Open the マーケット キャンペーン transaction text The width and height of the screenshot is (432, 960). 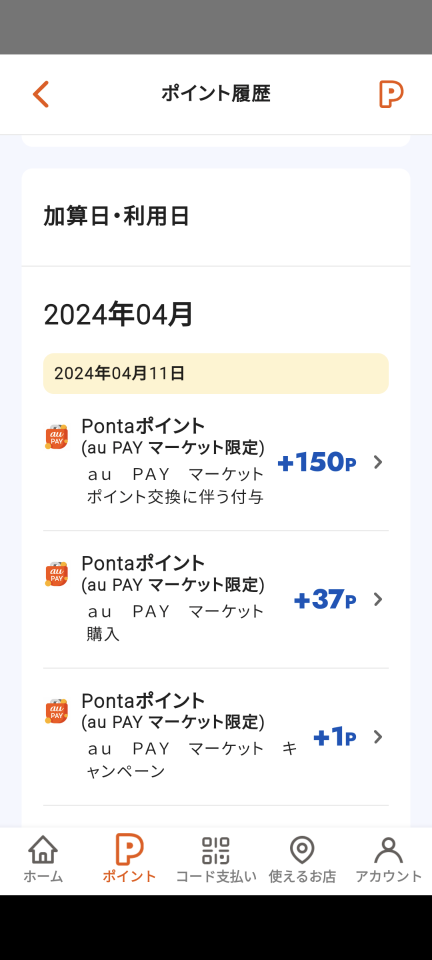tap(191, 760)
